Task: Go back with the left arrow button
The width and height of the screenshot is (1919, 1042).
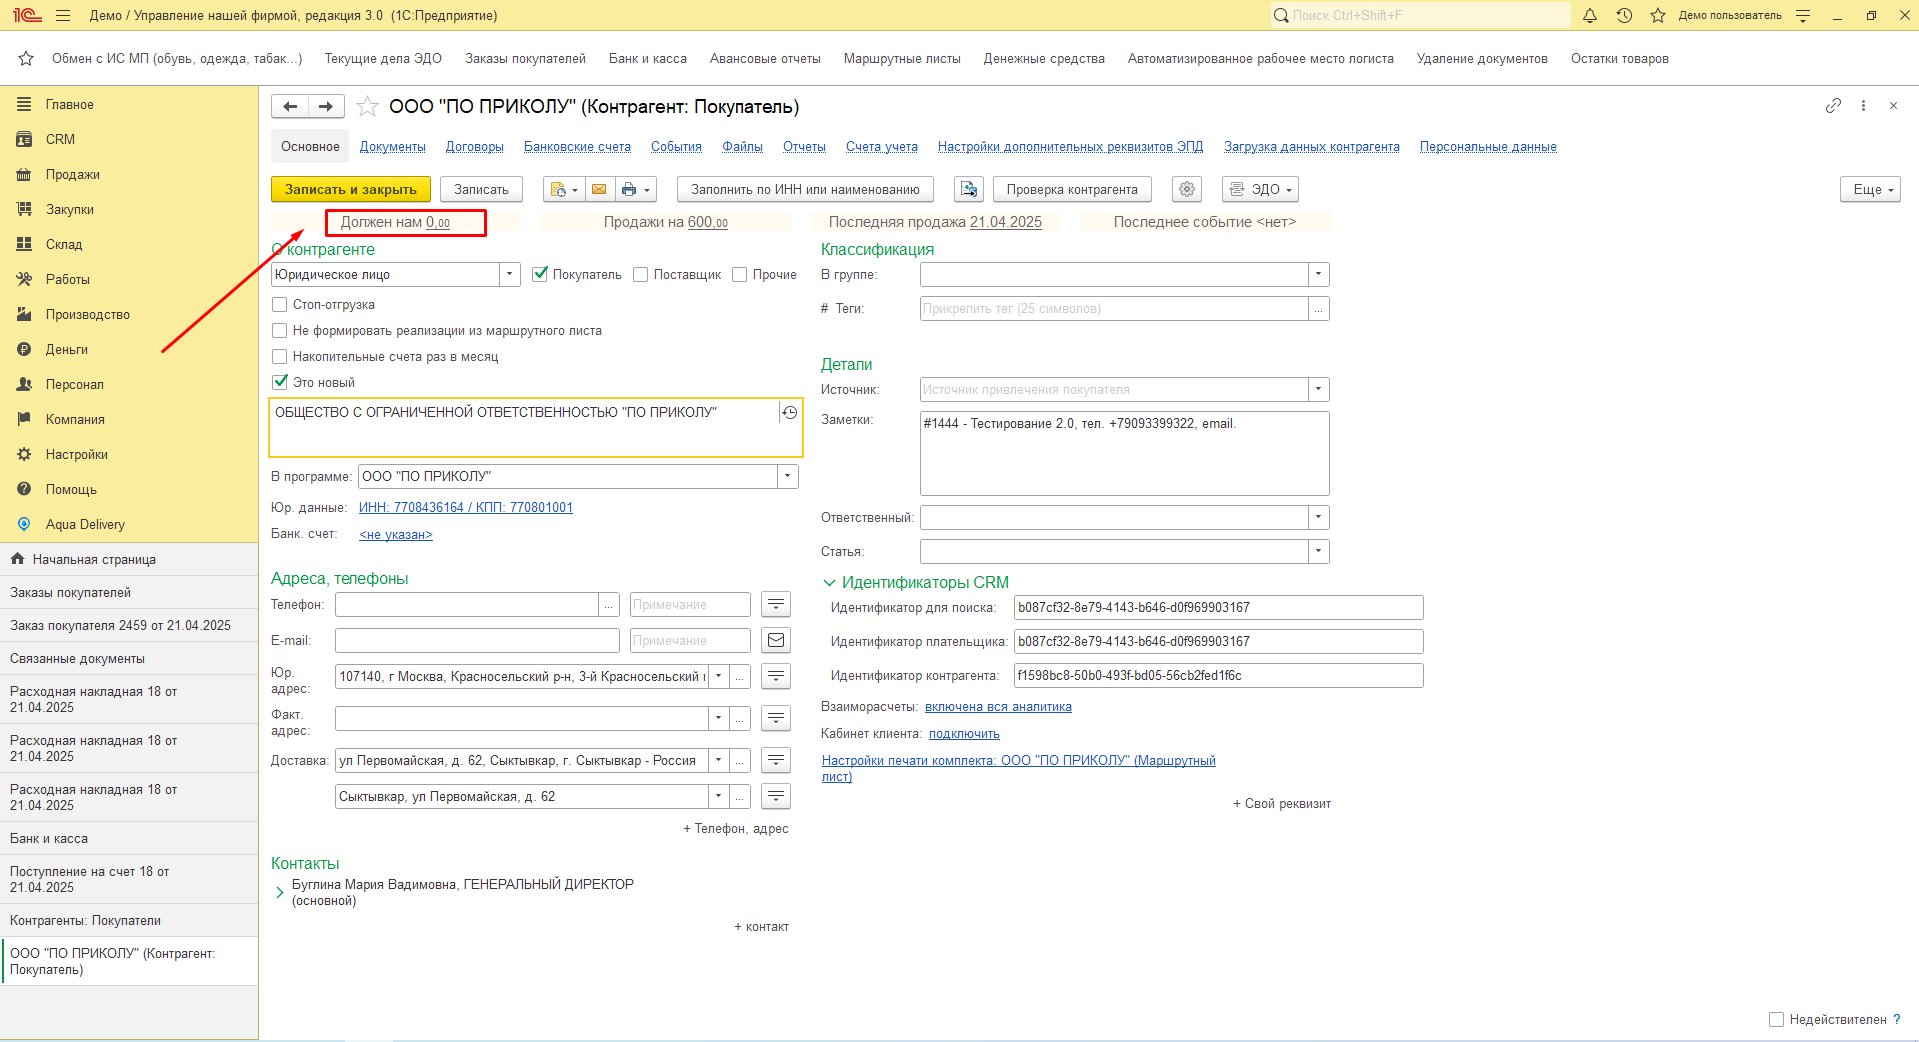Action: (x=290, y=106)
